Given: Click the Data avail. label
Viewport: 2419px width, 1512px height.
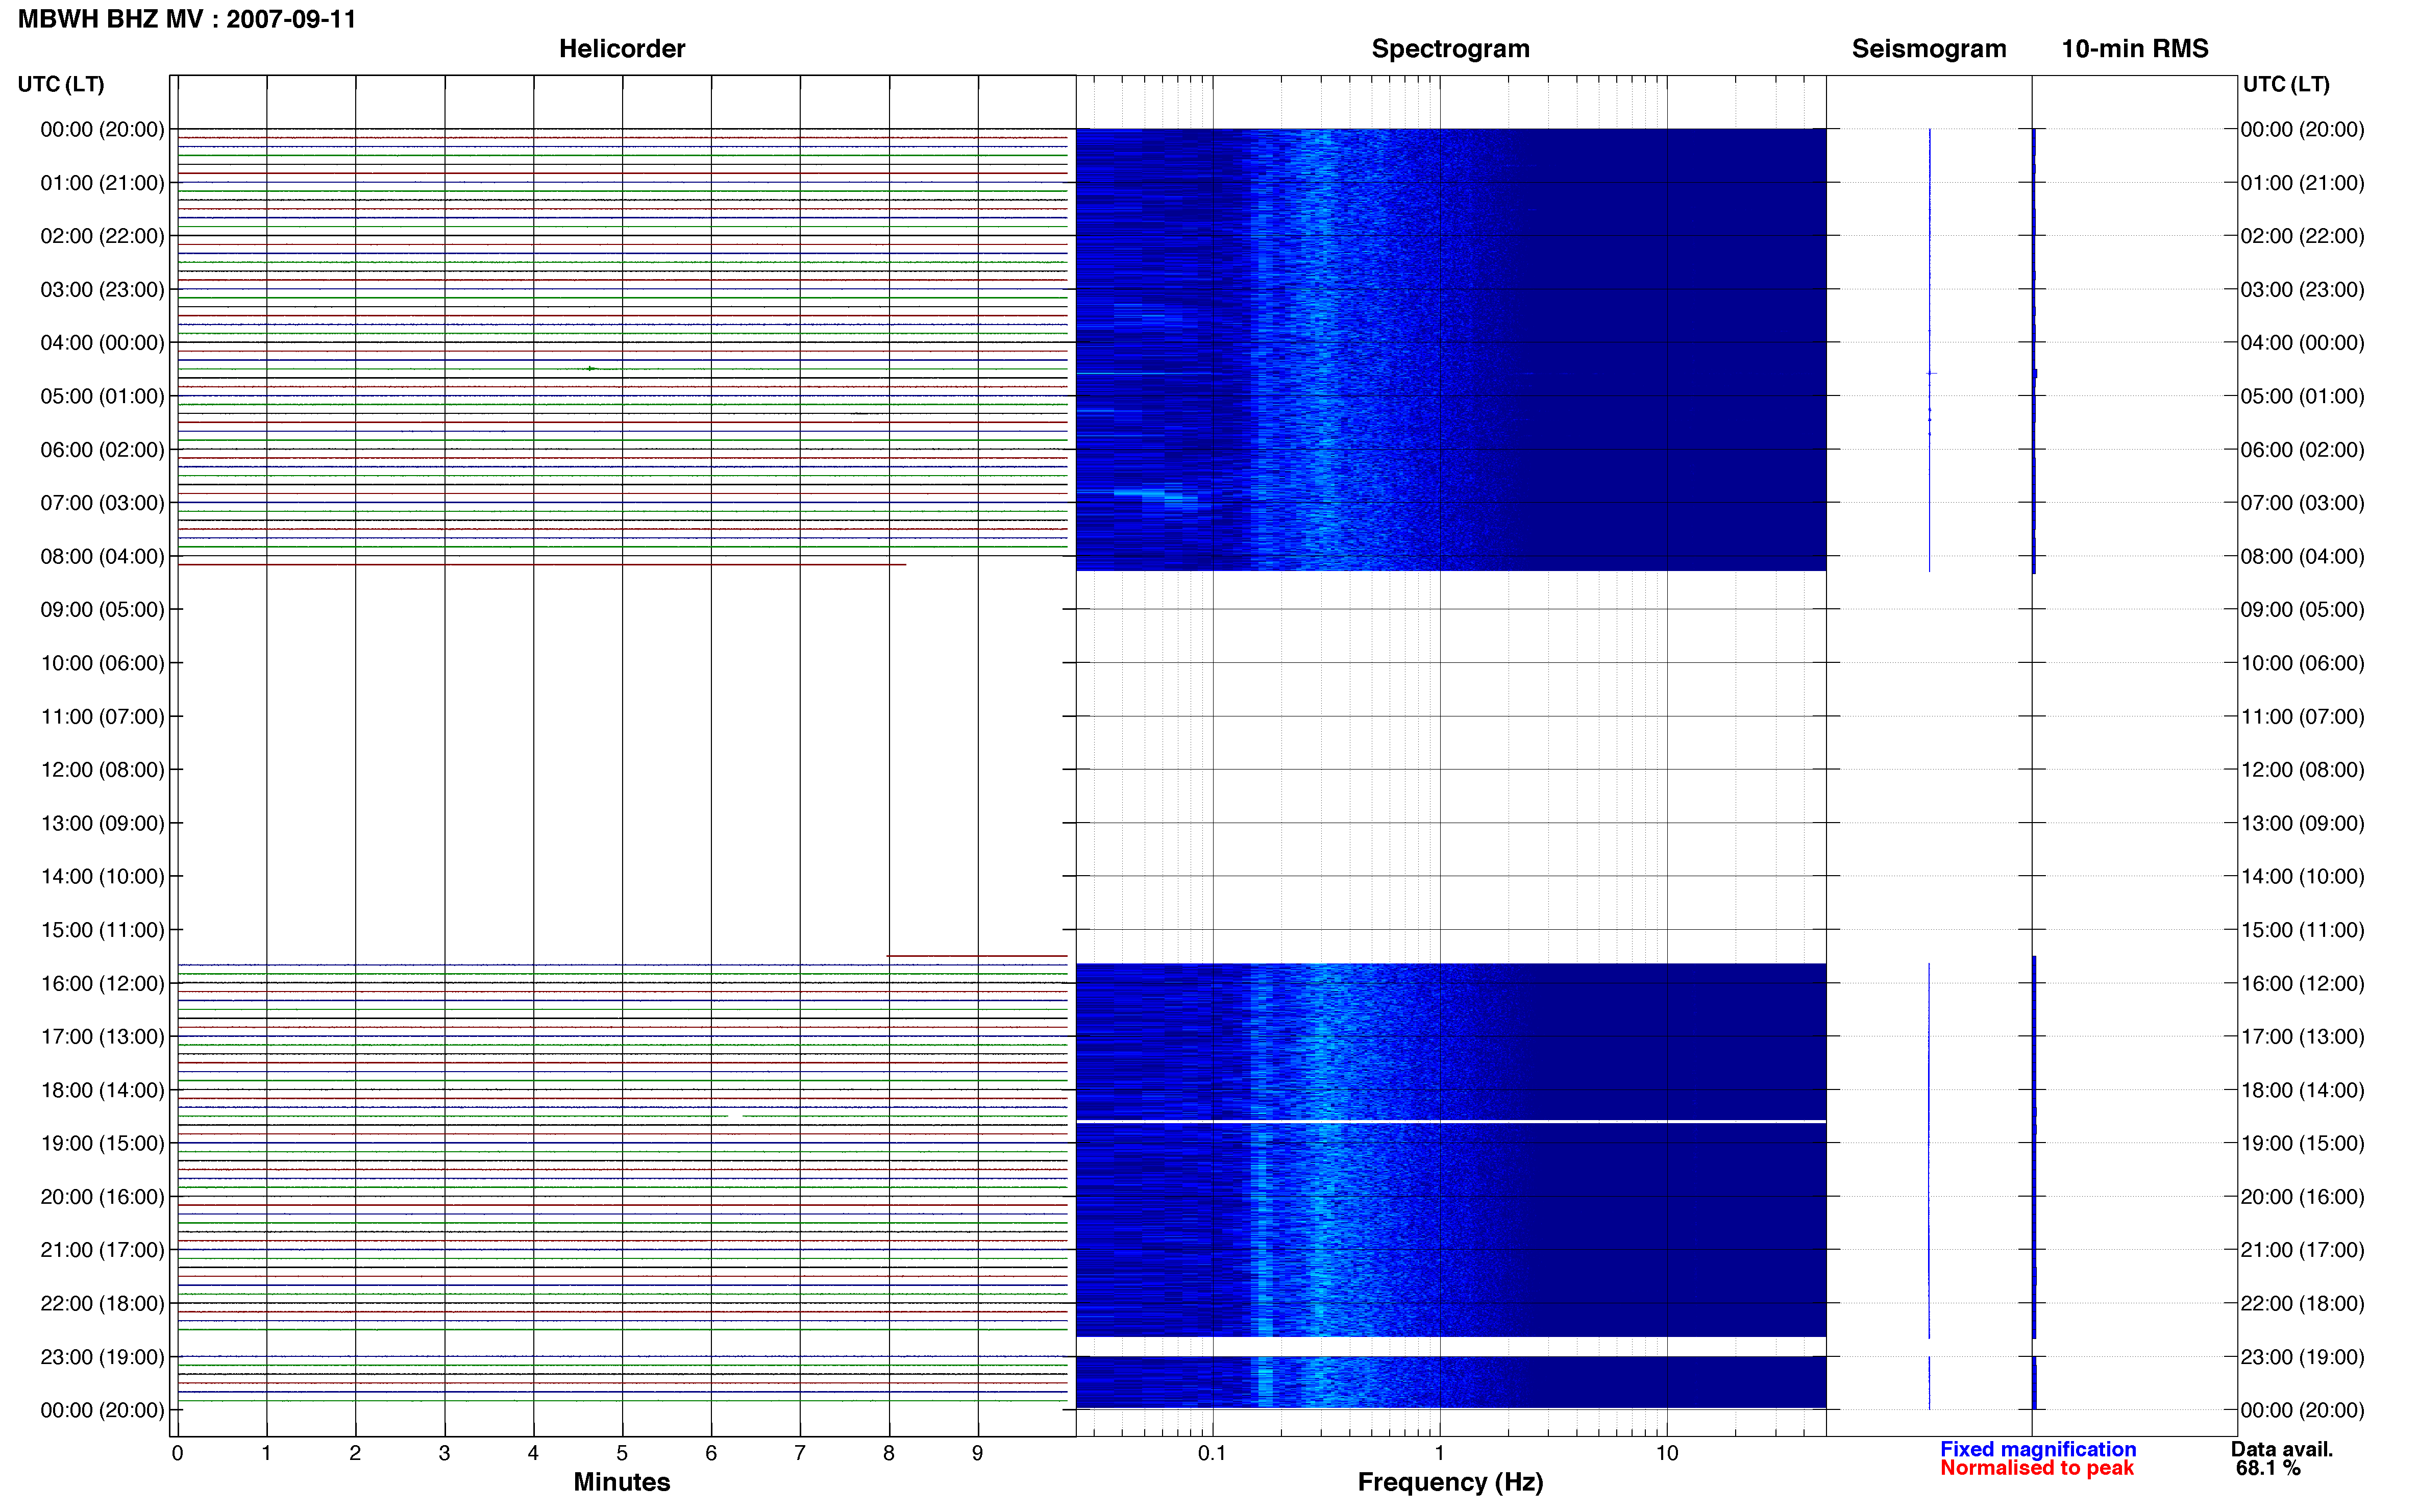Looking at the screenshot, I should (2281, 1449).
